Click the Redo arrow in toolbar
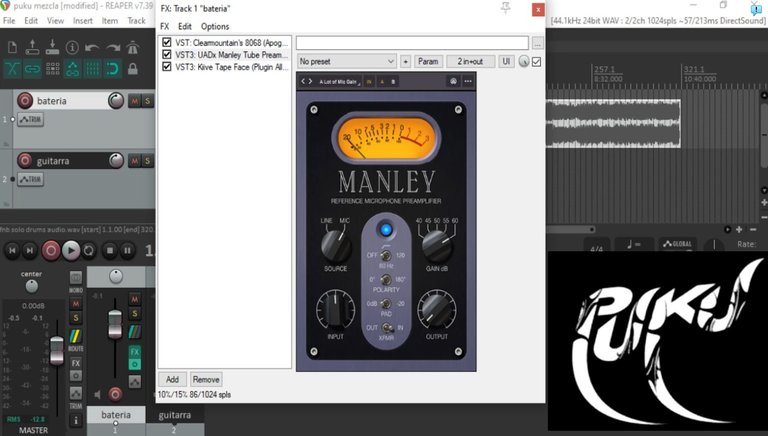 click(113, 48)
